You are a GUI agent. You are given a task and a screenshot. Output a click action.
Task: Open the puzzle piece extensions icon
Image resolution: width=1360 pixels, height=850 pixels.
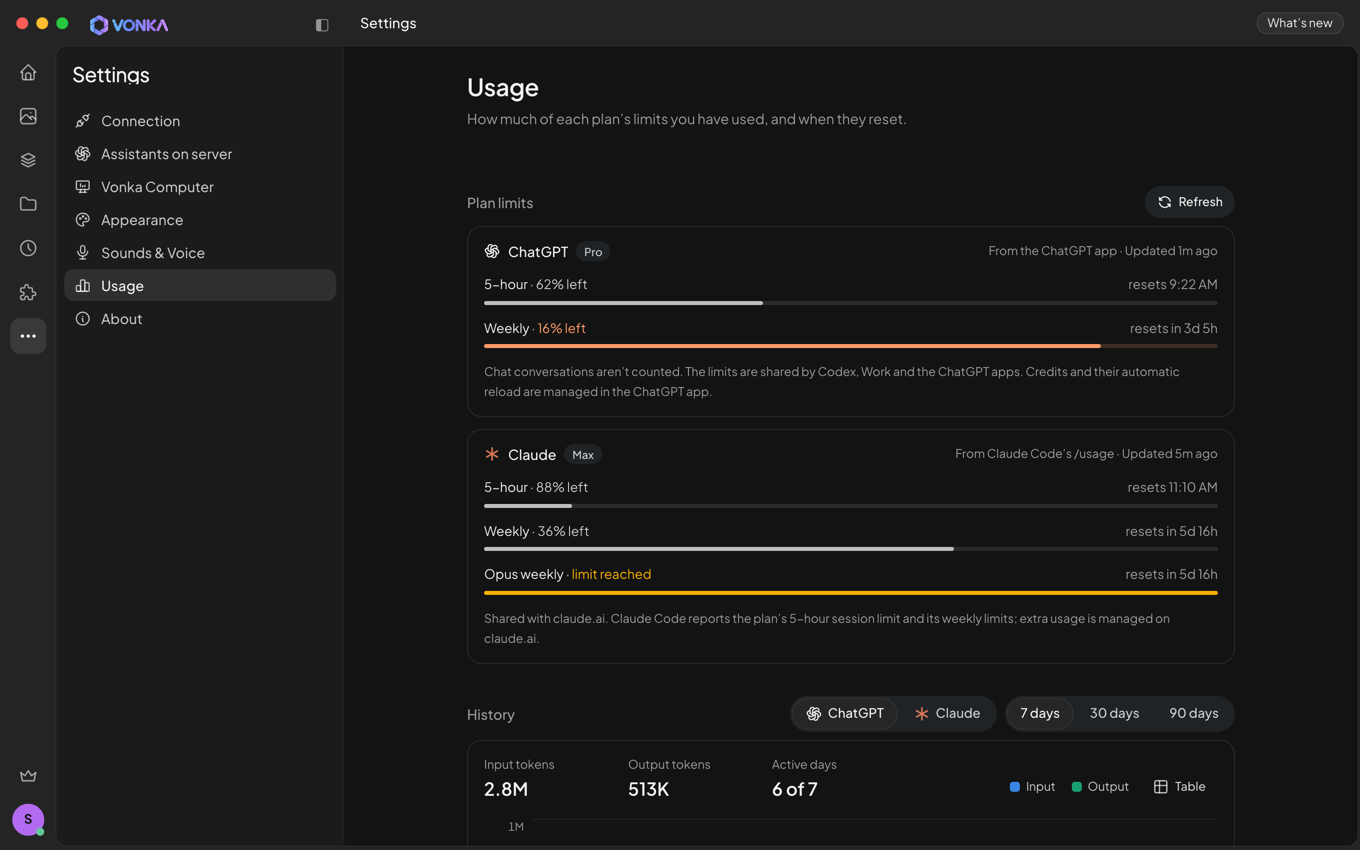point(28,292)
